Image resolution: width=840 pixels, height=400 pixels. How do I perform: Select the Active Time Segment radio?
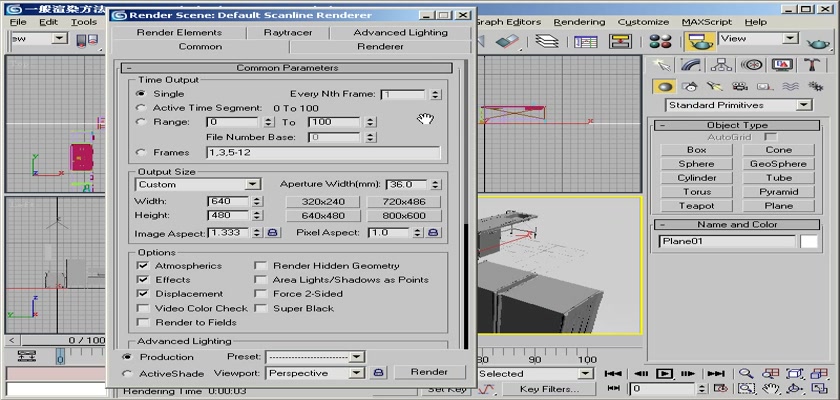[141, 108]
